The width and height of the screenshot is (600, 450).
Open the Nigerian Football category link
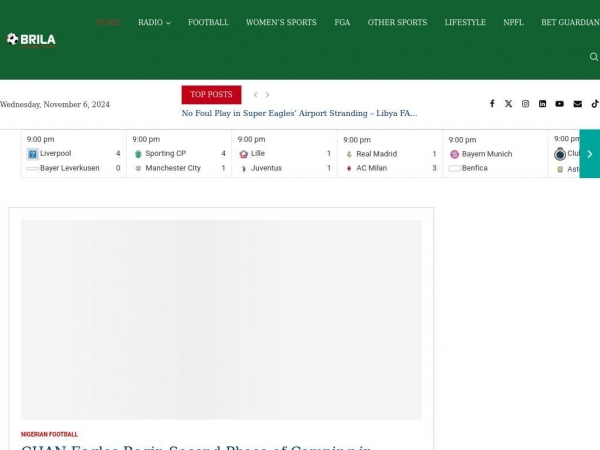[x=49, y=434]
